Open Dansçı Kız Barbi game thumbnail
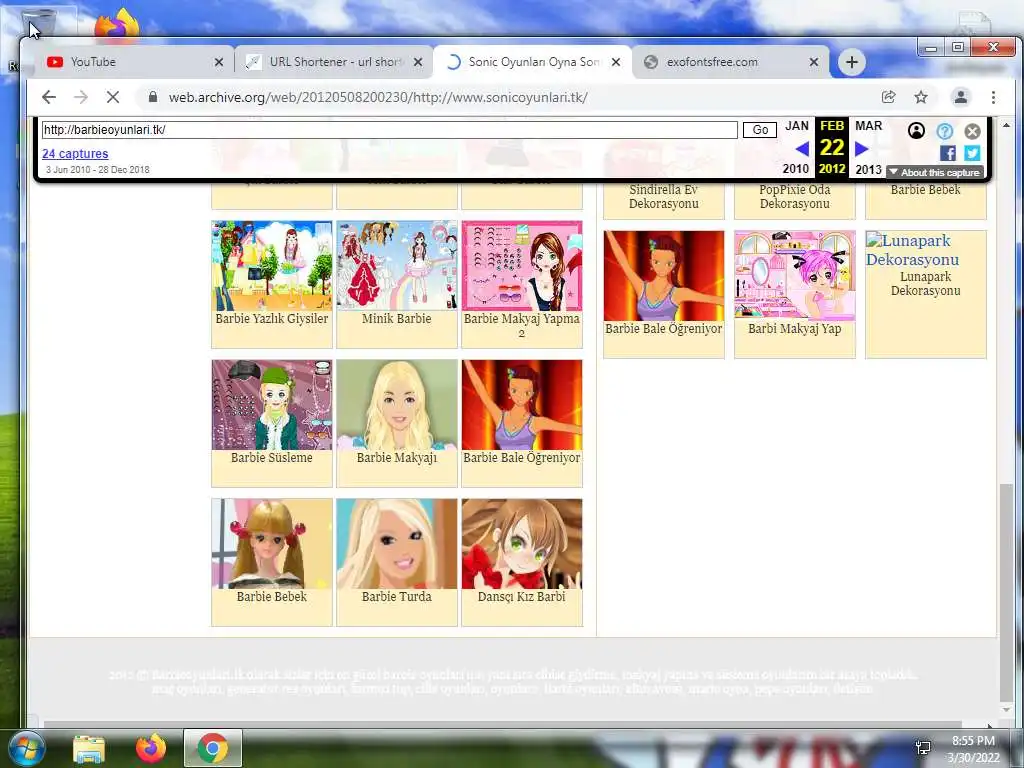Viewport: 1024px width, 768px height. click(x=522, y=544)
